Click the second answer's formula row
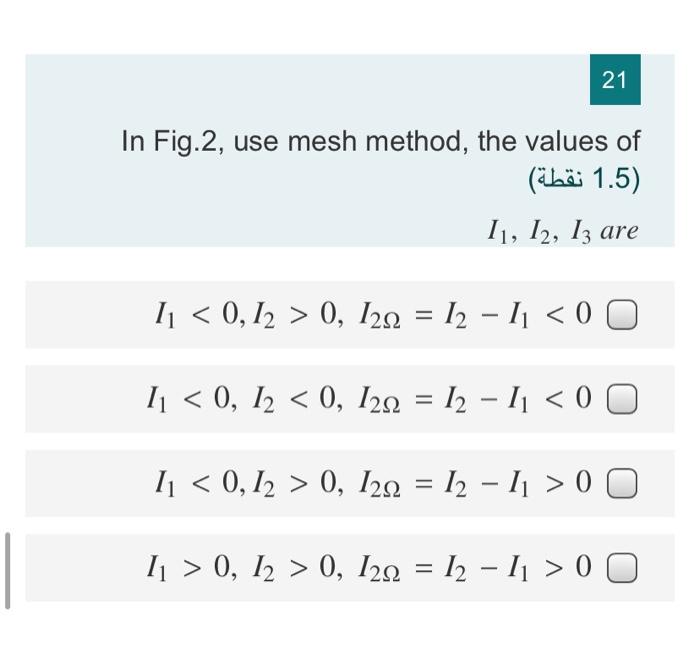This screenshot has height=645, width=700. pyautogui.click(x=350, y=399)
